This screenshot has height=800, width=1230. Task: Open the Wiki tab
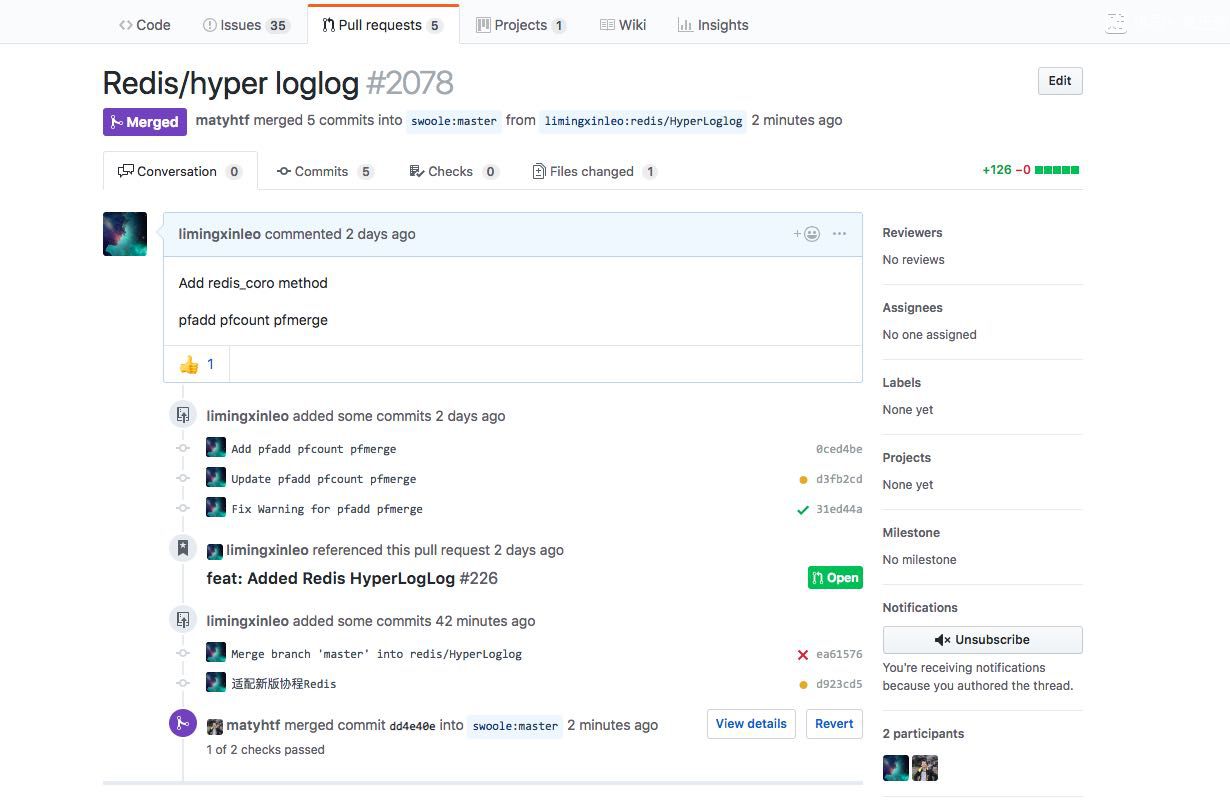click(623, 25)
